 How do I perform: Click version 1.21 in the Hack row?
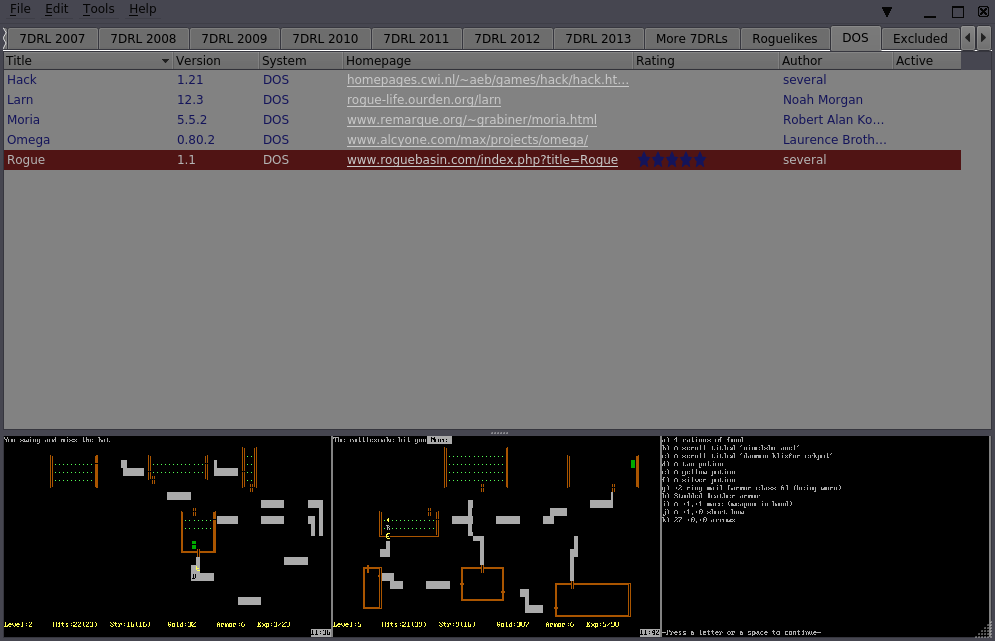click(x=190, y=80)
